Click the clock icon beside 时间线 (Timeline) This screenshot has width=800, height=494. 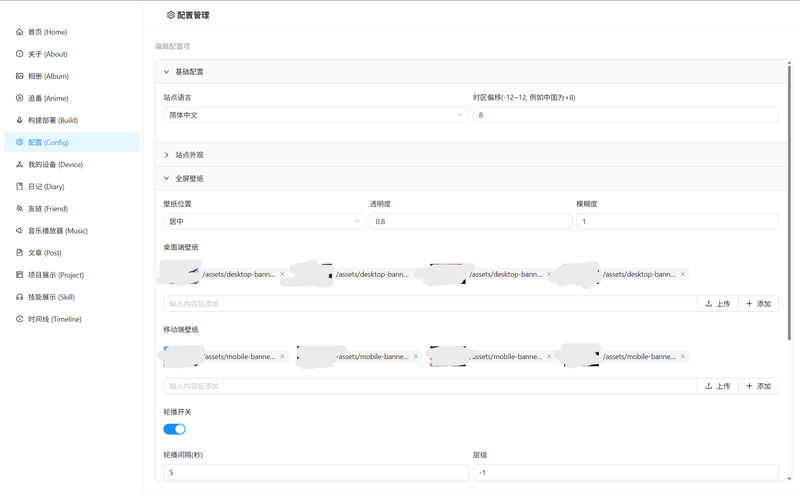(19, 319)
